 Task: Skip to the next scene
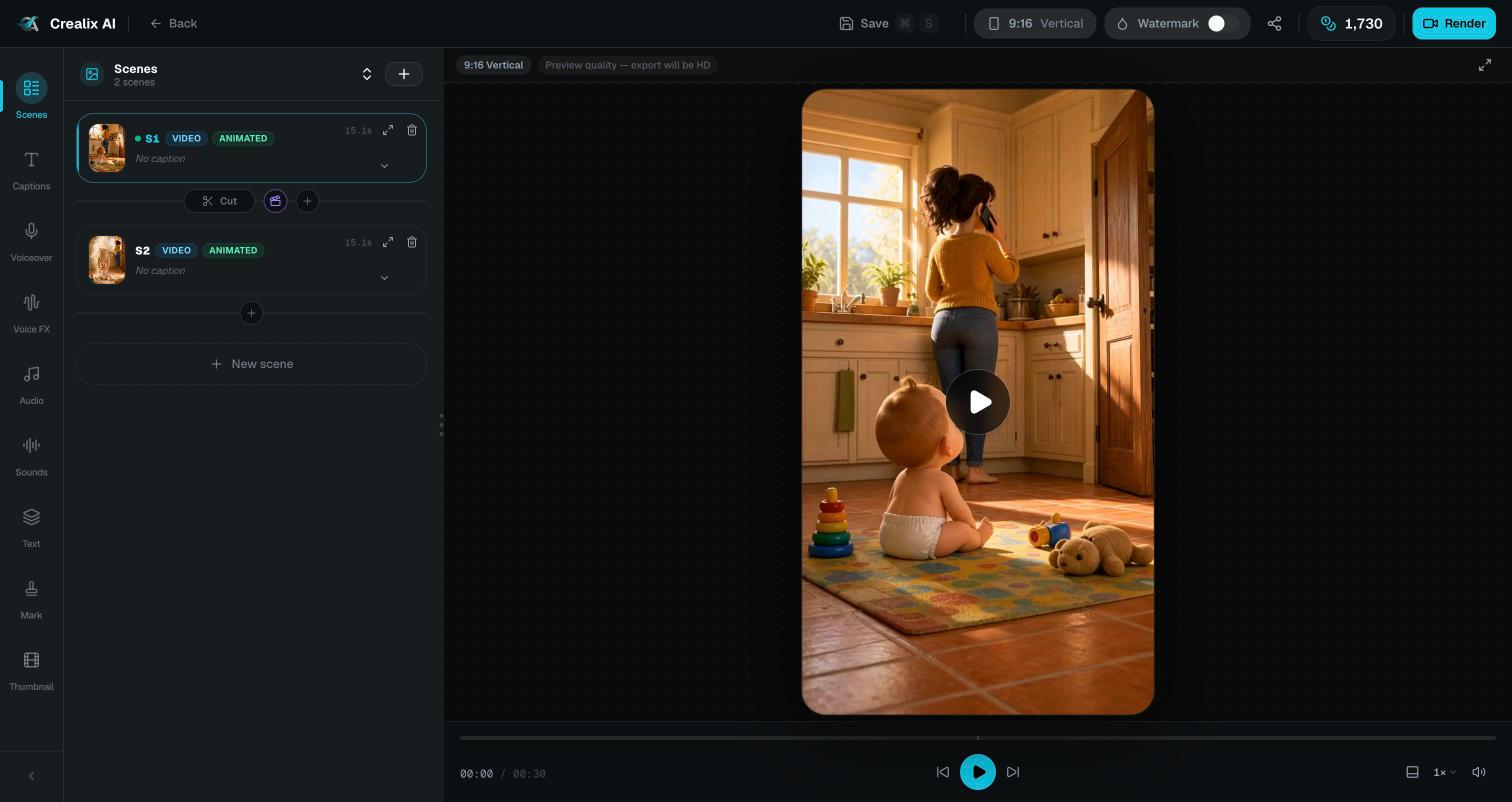1013,772
